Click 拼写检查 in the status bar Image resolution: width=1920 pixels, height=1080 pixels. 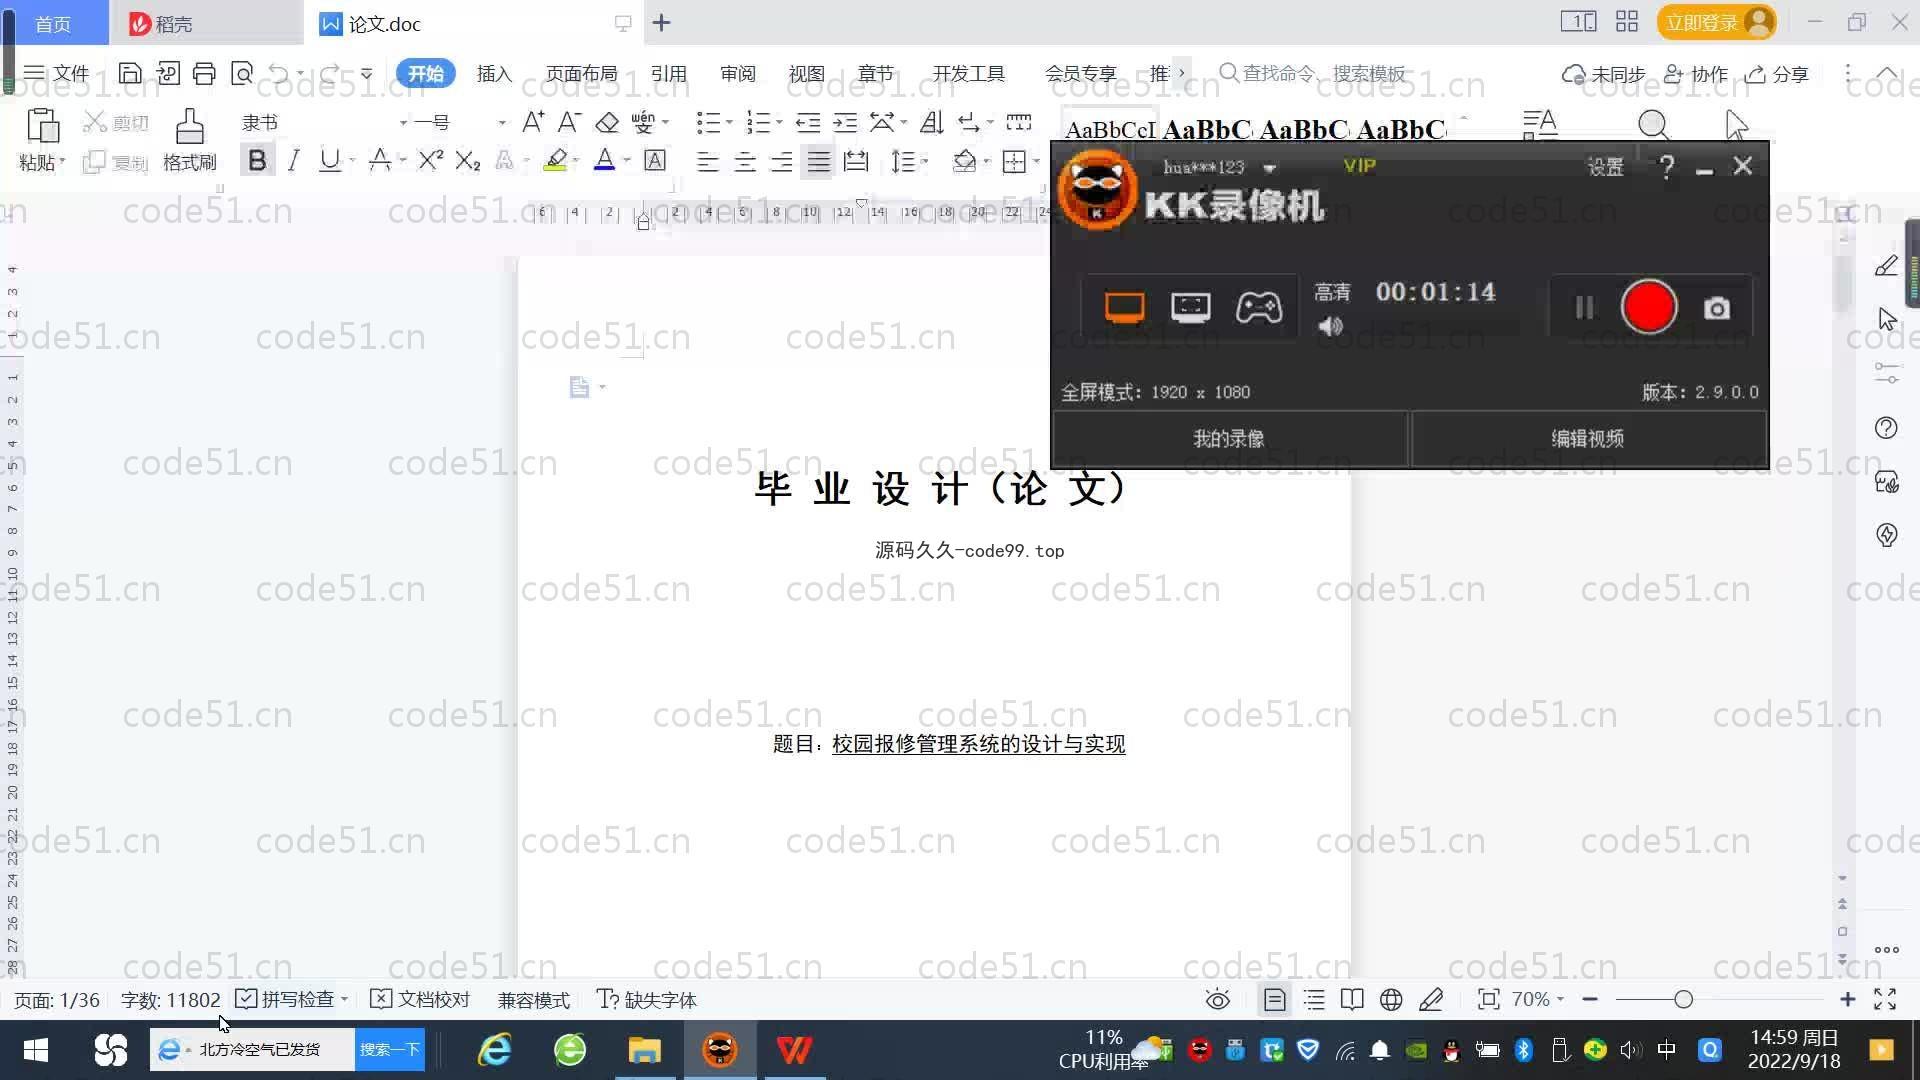pos(286,1000)
